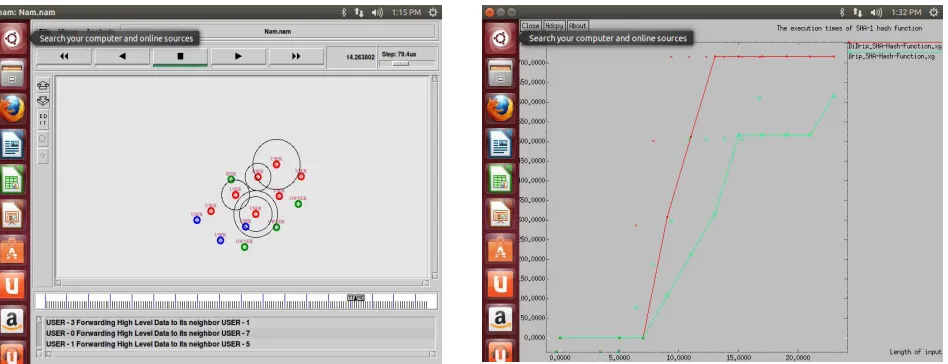Viewport: 948px width, 364px height.
Task: Select the zoom out icon in Nam sidebar
Action: coord(43,101)
